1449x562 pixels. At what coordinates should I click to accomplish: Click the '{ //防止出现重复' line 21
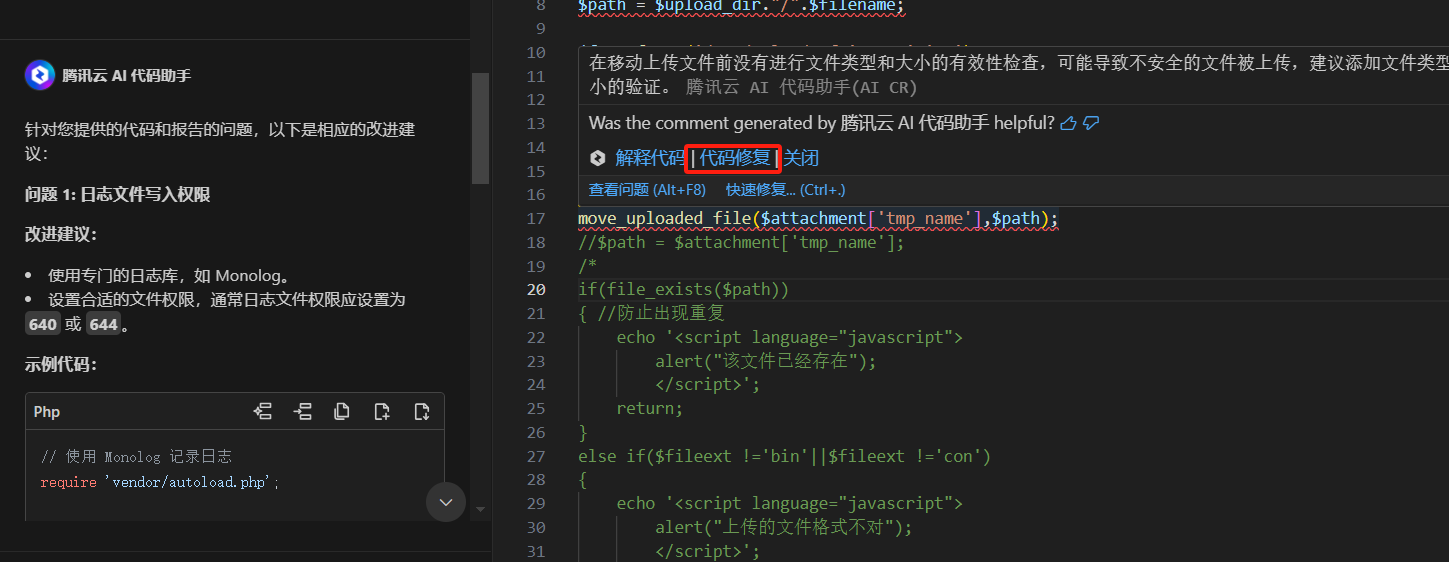pyautogui.click(x=651, y=313)
